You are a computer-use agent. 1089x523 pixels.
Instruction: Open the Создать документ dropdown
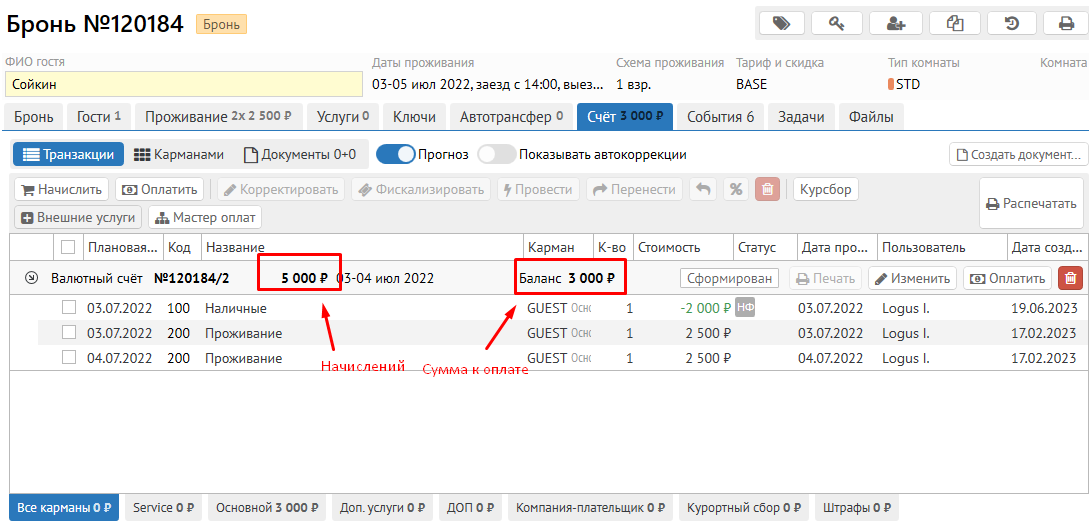pyautogui.click(x=1018, y=155)
